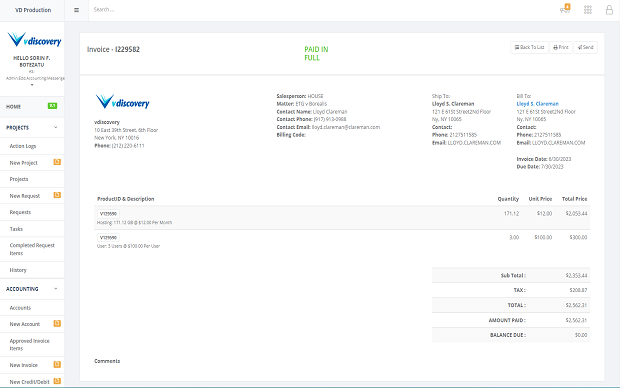Screen dimensions: 620x388
Task: Click the Send button
Action: tap(586, 47)
